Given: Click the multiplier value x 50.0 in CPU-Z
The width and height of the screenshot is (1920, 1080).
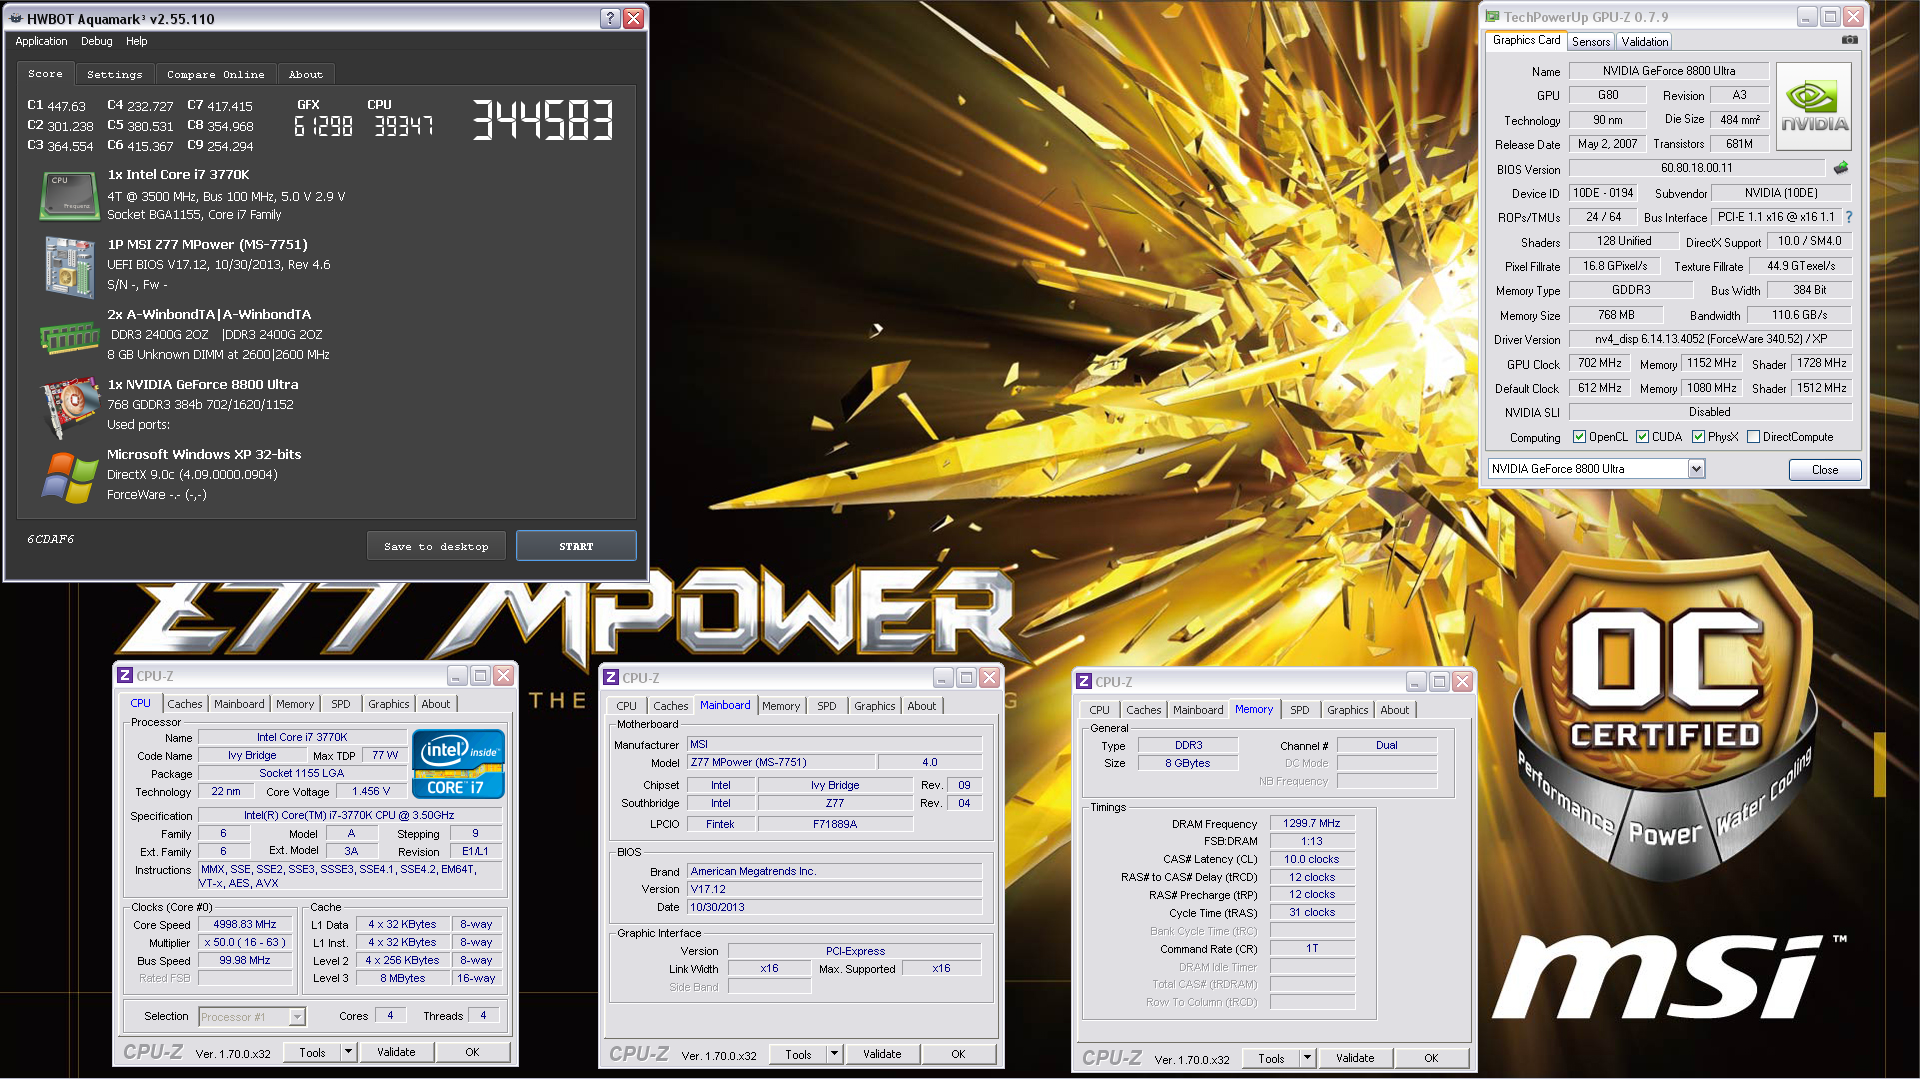Looking at the screenshot, I should click(245, 943).
